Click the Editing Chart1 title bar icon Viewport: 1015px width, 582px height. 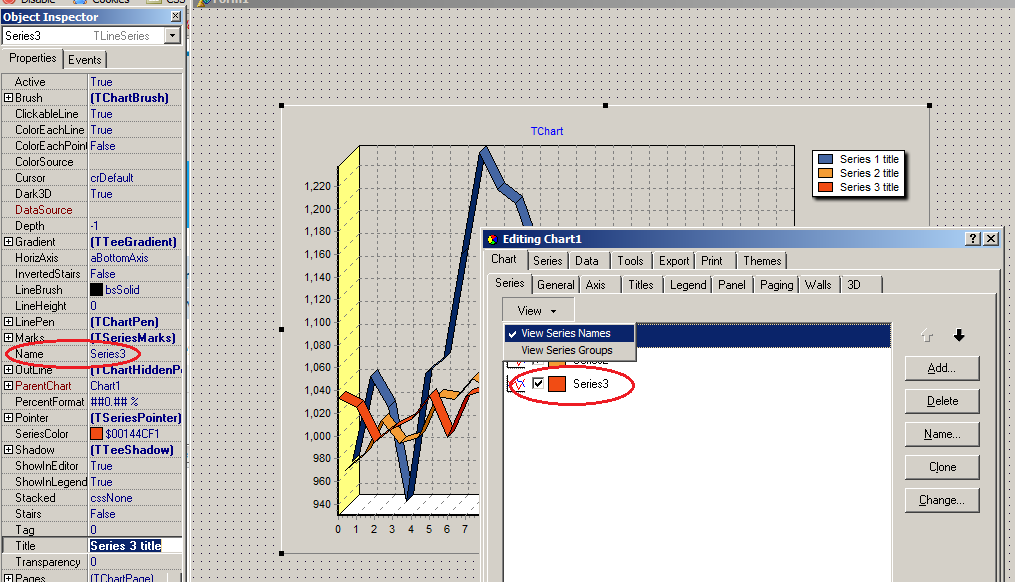tap(492, 240)
